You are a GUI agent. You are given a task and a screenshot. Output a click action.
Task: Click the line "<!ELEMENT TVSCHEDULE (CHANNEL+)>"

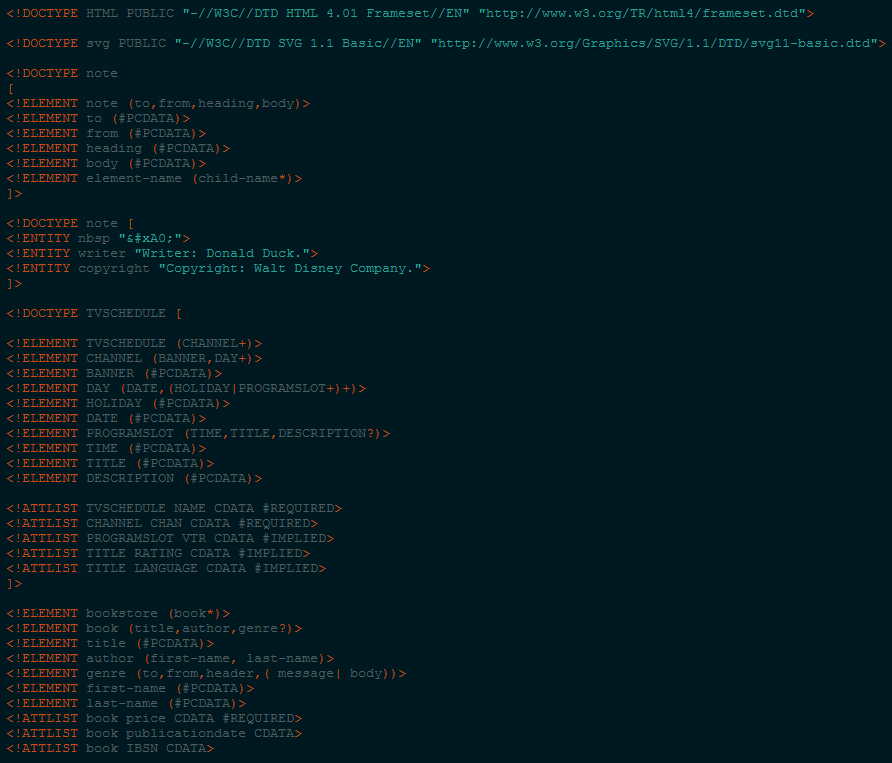pyautogui.click(x=134, y=344)
